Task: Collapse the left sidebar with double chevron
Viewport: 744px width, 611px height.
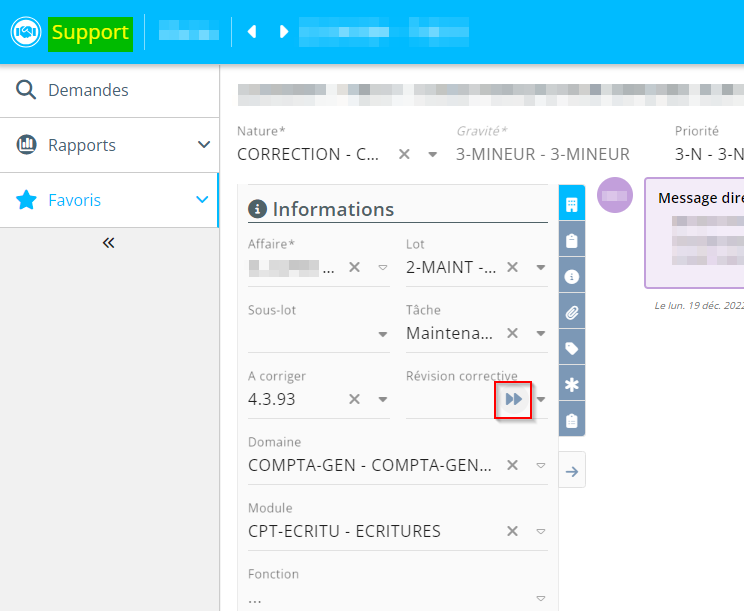Action: tap(109, 243)
